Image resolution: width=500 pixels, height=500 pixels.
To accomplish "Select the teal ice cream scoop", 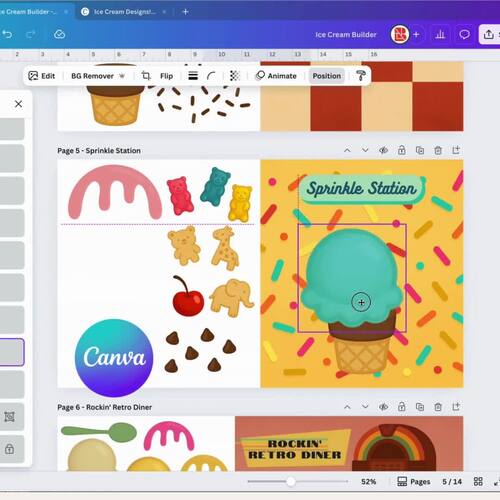I will tap(352, 277).
